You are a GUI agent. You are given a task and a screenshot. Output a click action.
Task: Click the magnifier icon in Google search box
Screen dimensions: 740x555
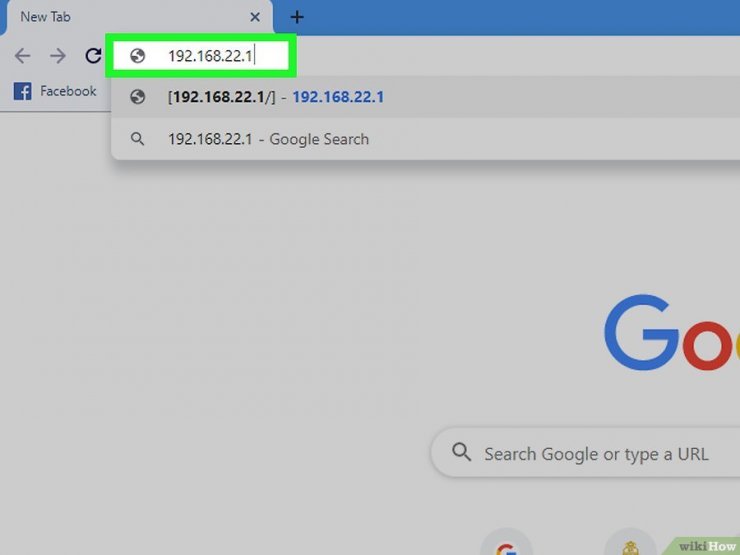pos(461,452)
